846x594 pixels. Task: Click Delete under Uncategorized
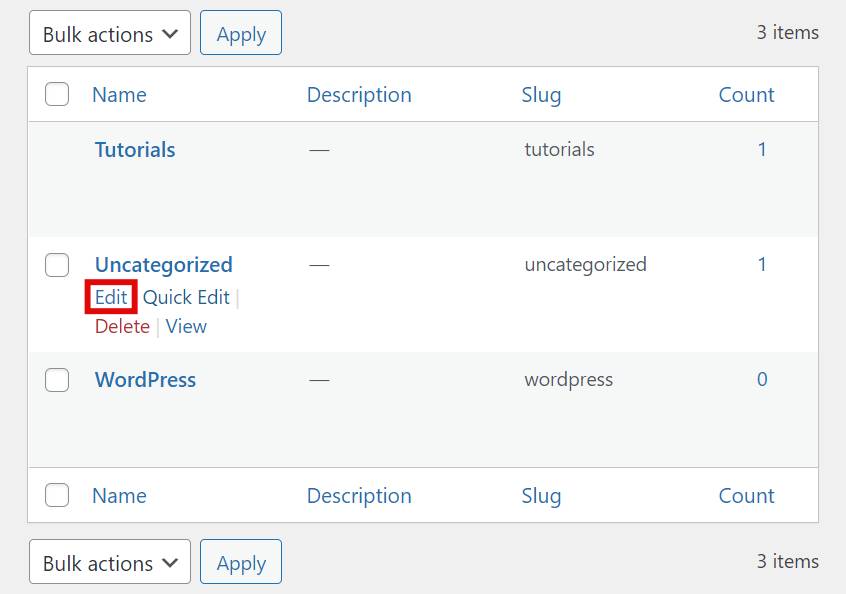[x=122, y=326]
